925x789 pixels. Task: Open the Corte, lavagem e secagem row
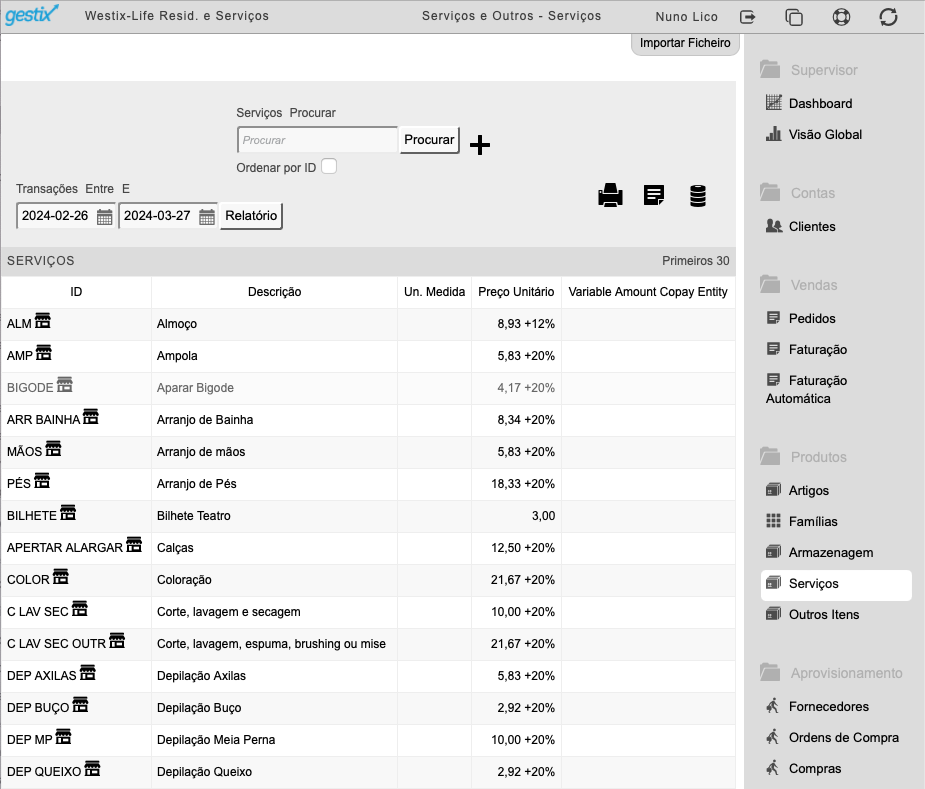[368, 611]
